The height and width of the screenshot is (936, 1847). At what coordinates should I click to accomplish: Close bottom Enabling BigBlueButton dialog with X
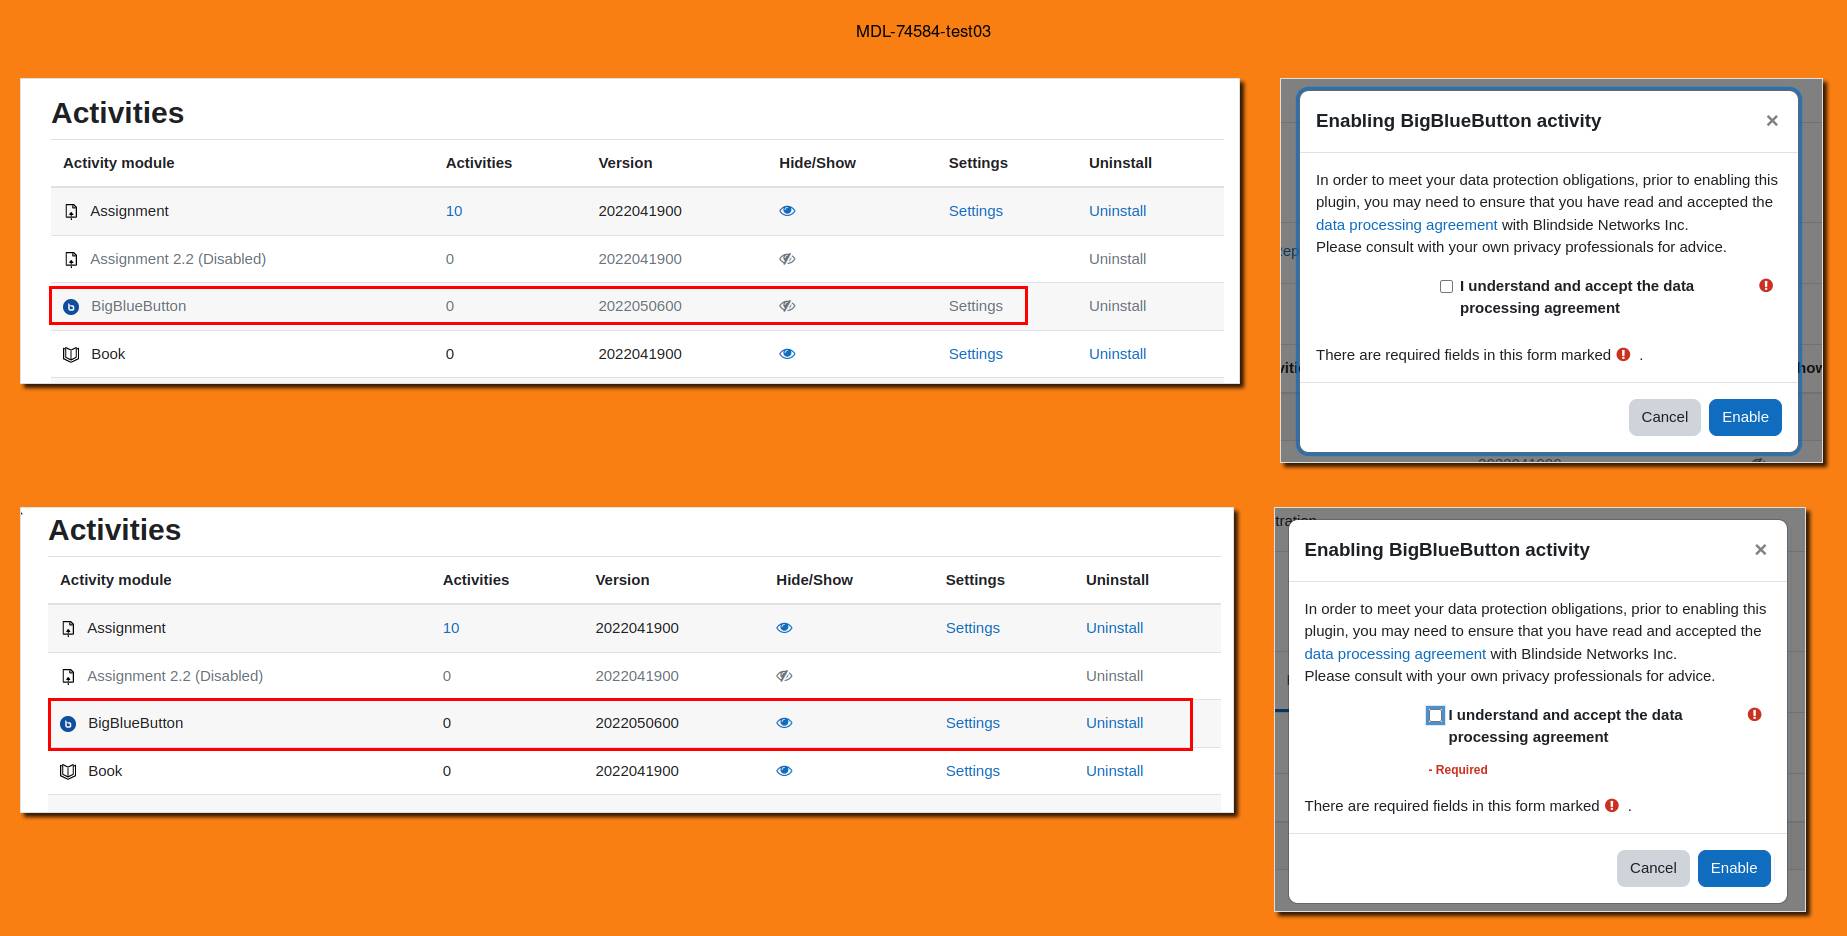click(1761, 550)
